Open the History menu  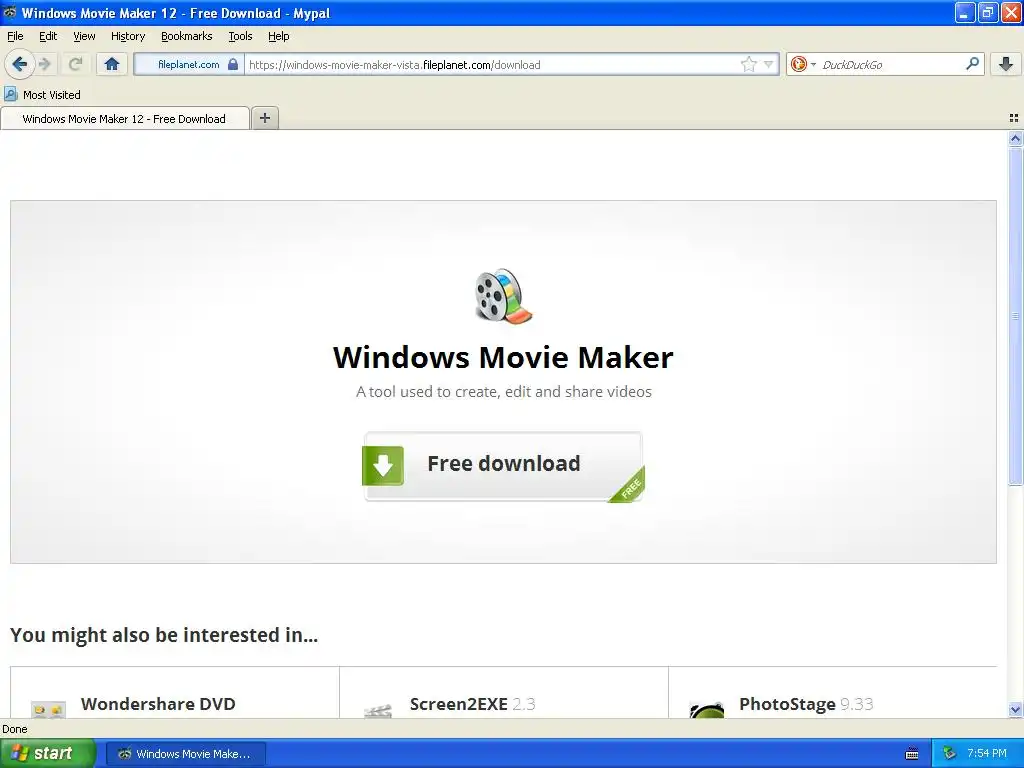click(128, 36)
